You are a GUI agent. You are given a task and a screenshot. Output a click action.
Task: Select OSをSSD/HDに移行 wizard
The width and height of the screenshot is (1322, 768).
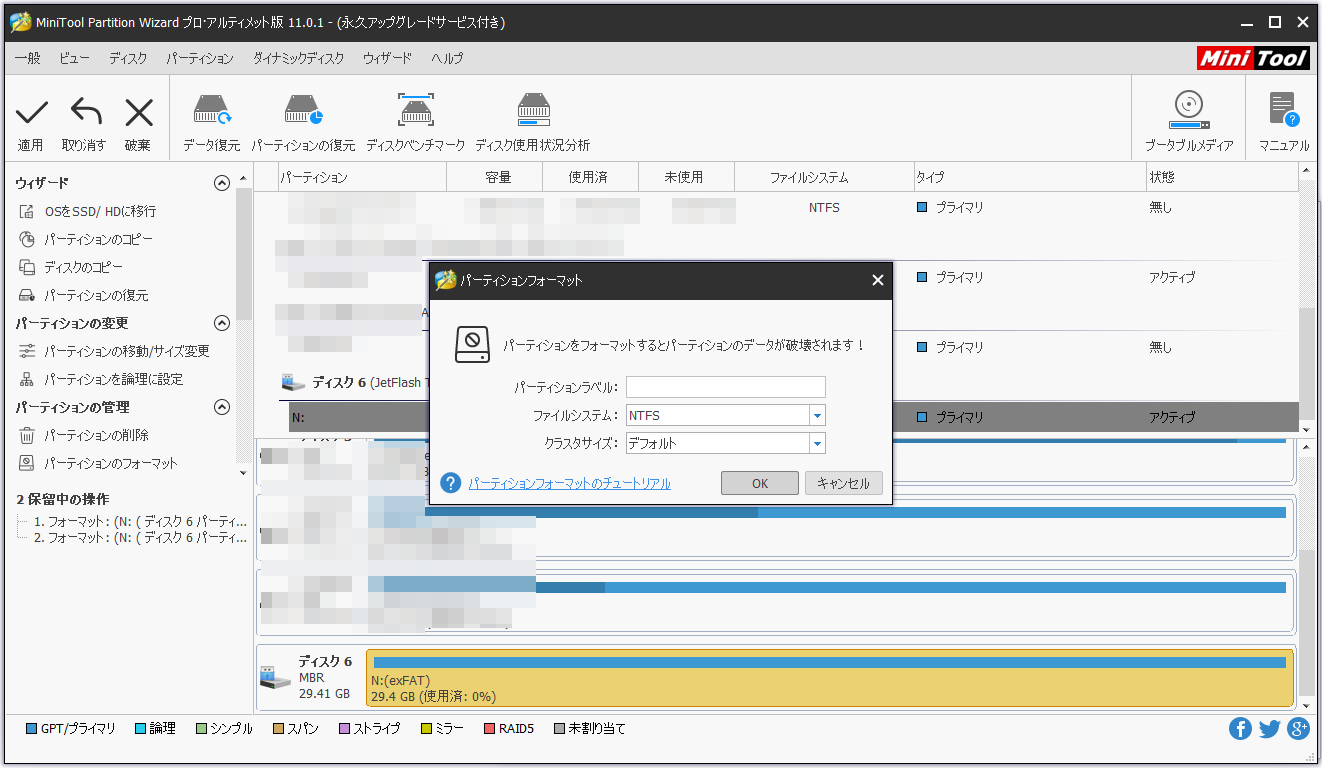coord(100,212)
